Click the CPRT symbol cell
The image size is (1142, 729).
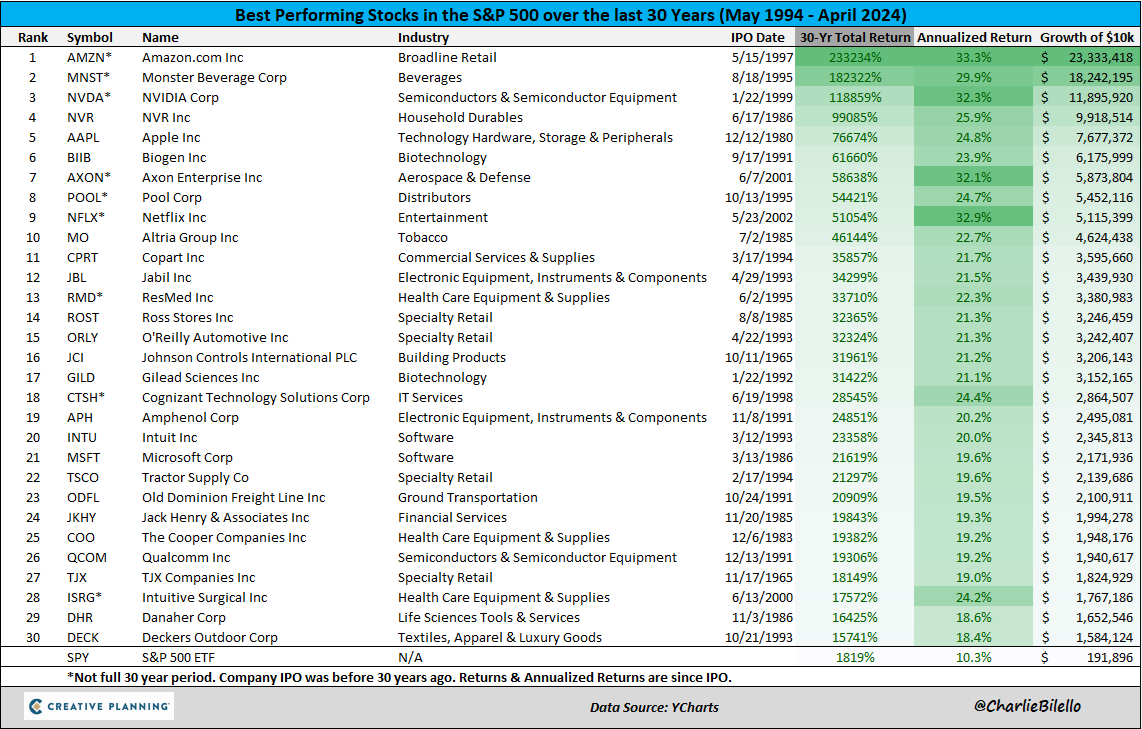pos(82,258)
